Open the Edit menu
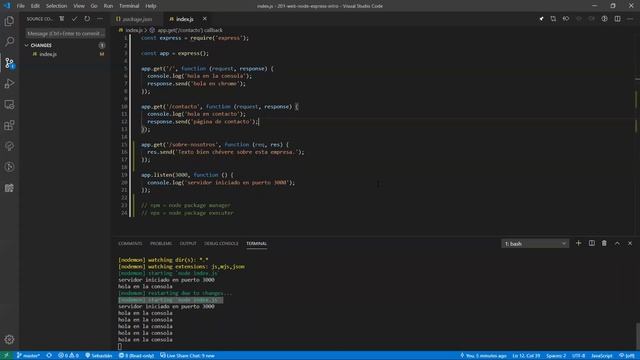The image size is (640, 360). 35,6
